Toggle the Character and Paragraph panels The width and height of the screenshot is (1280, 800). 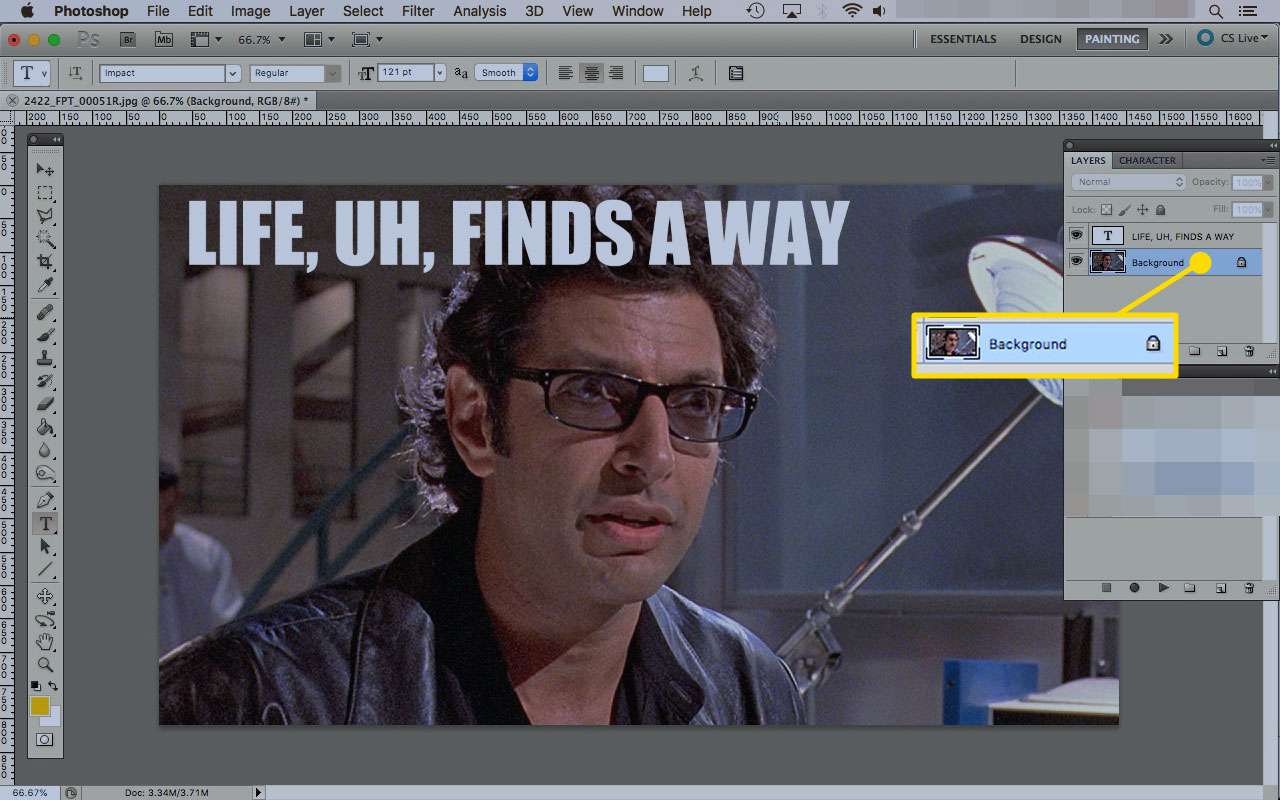736,73
